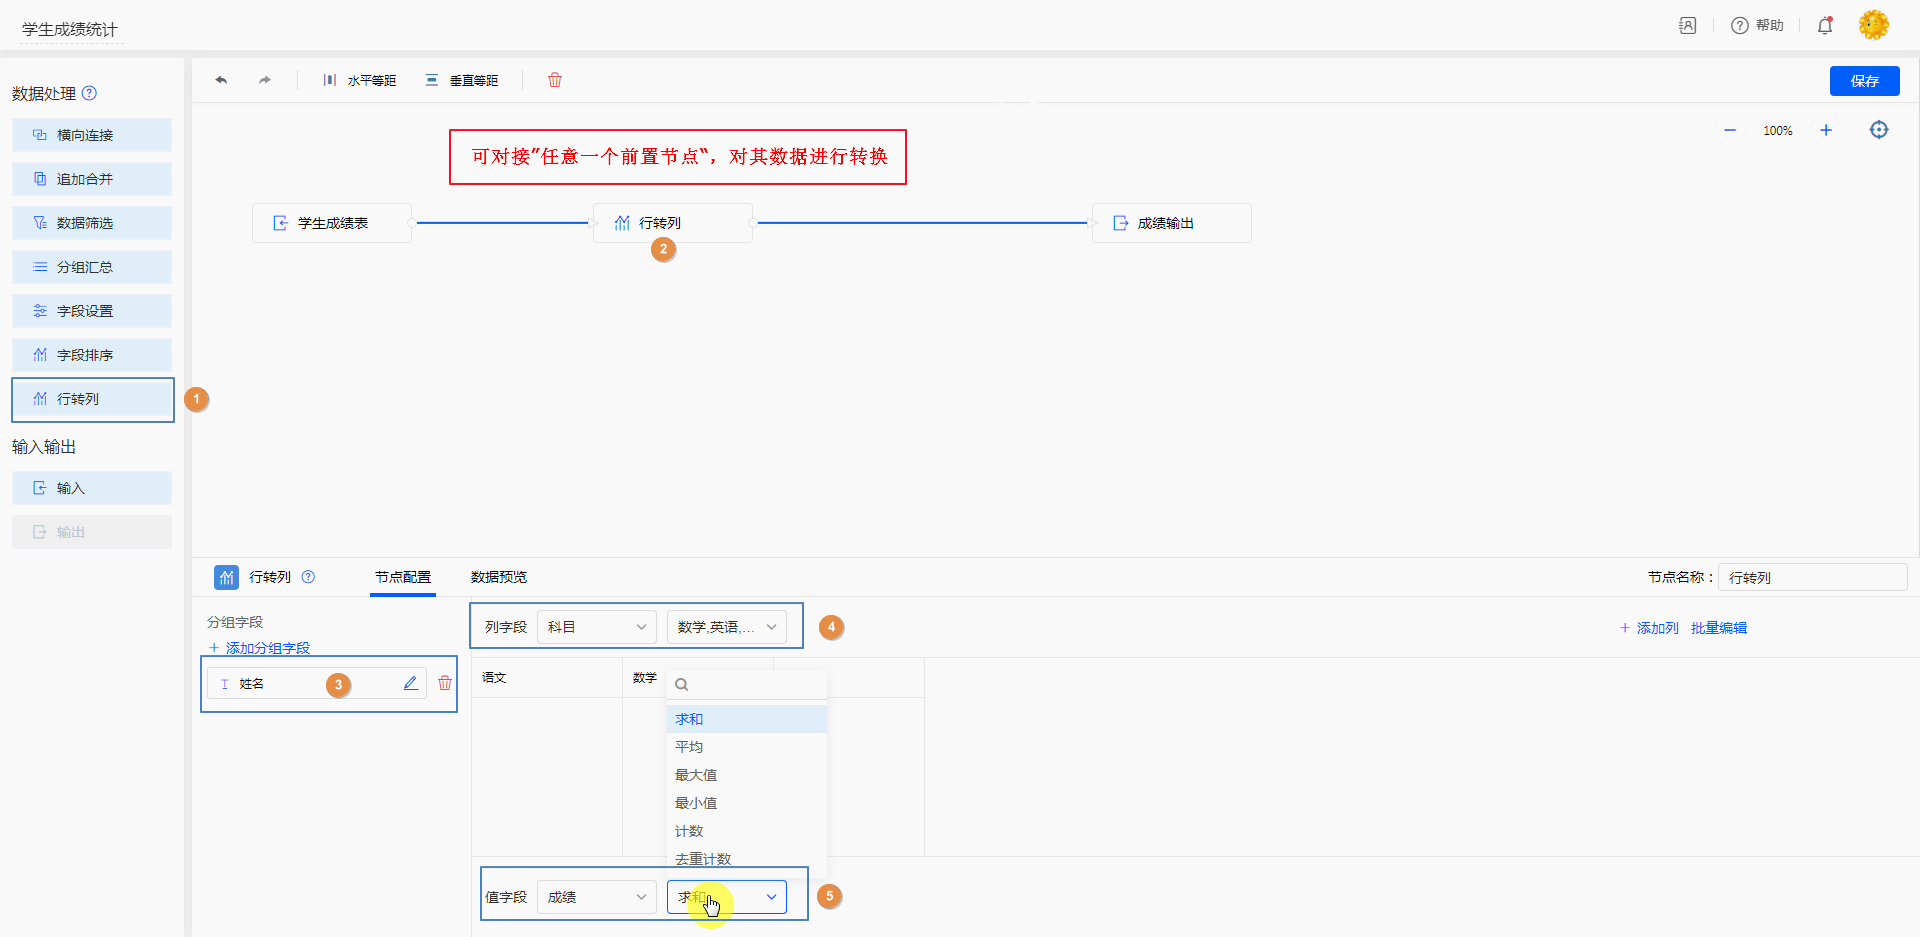Click the canvas recenter target icon
Image resolution: width=1920 pixels, height=937 pixels.
pyautogui.click(x=1879, y=130)
